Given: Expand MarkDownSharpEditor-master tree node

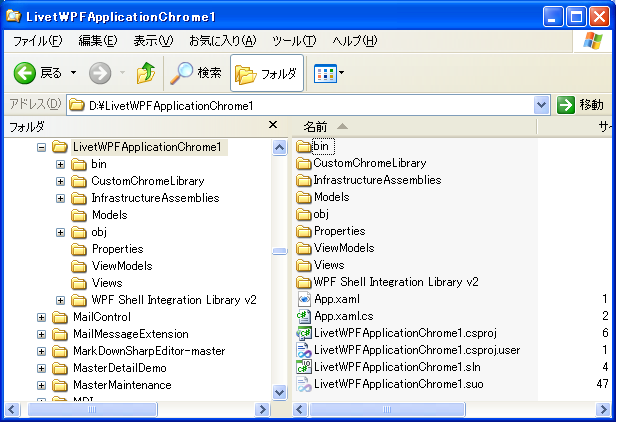Looking at the screenshot, I should click(41, 351).
